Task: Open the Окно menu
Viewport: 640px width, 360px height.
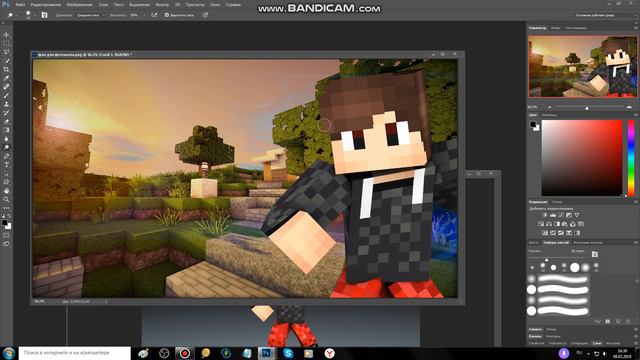Action: [215, 4]
